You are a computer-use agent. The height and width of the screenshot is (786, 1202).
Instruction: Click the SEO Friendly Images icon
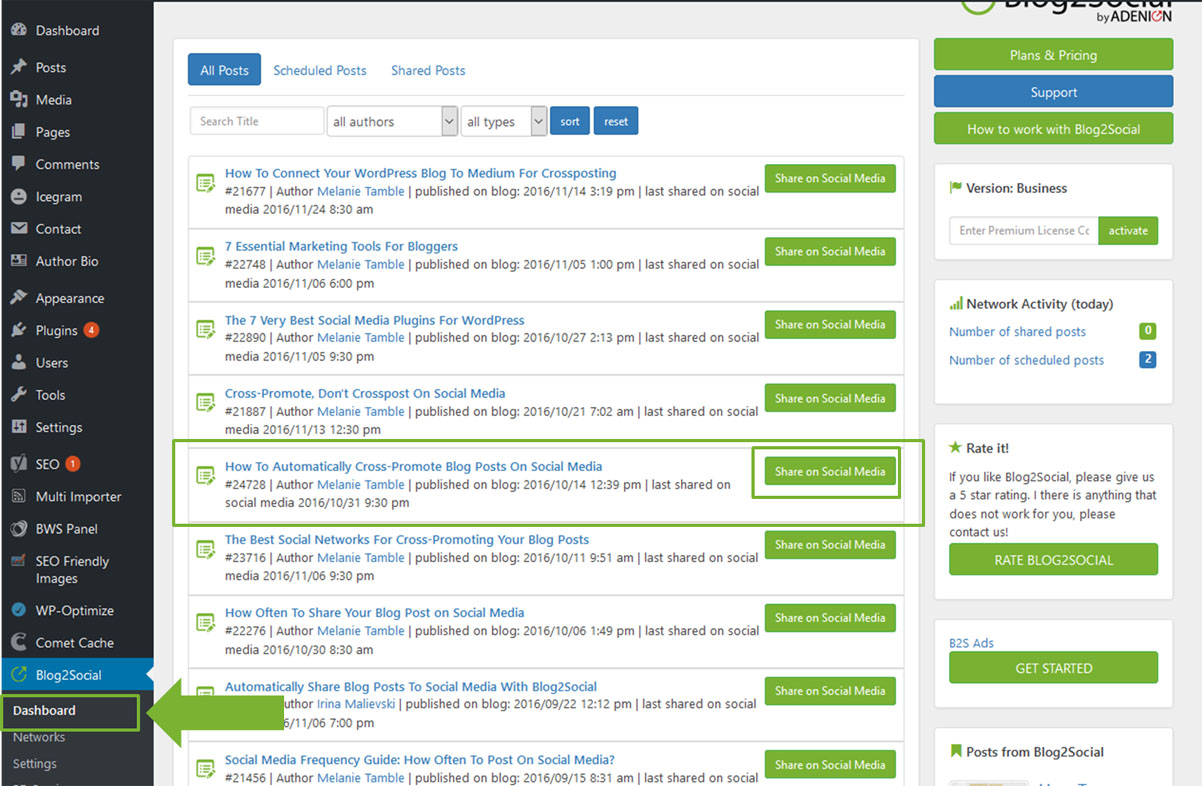click(18, 562)
